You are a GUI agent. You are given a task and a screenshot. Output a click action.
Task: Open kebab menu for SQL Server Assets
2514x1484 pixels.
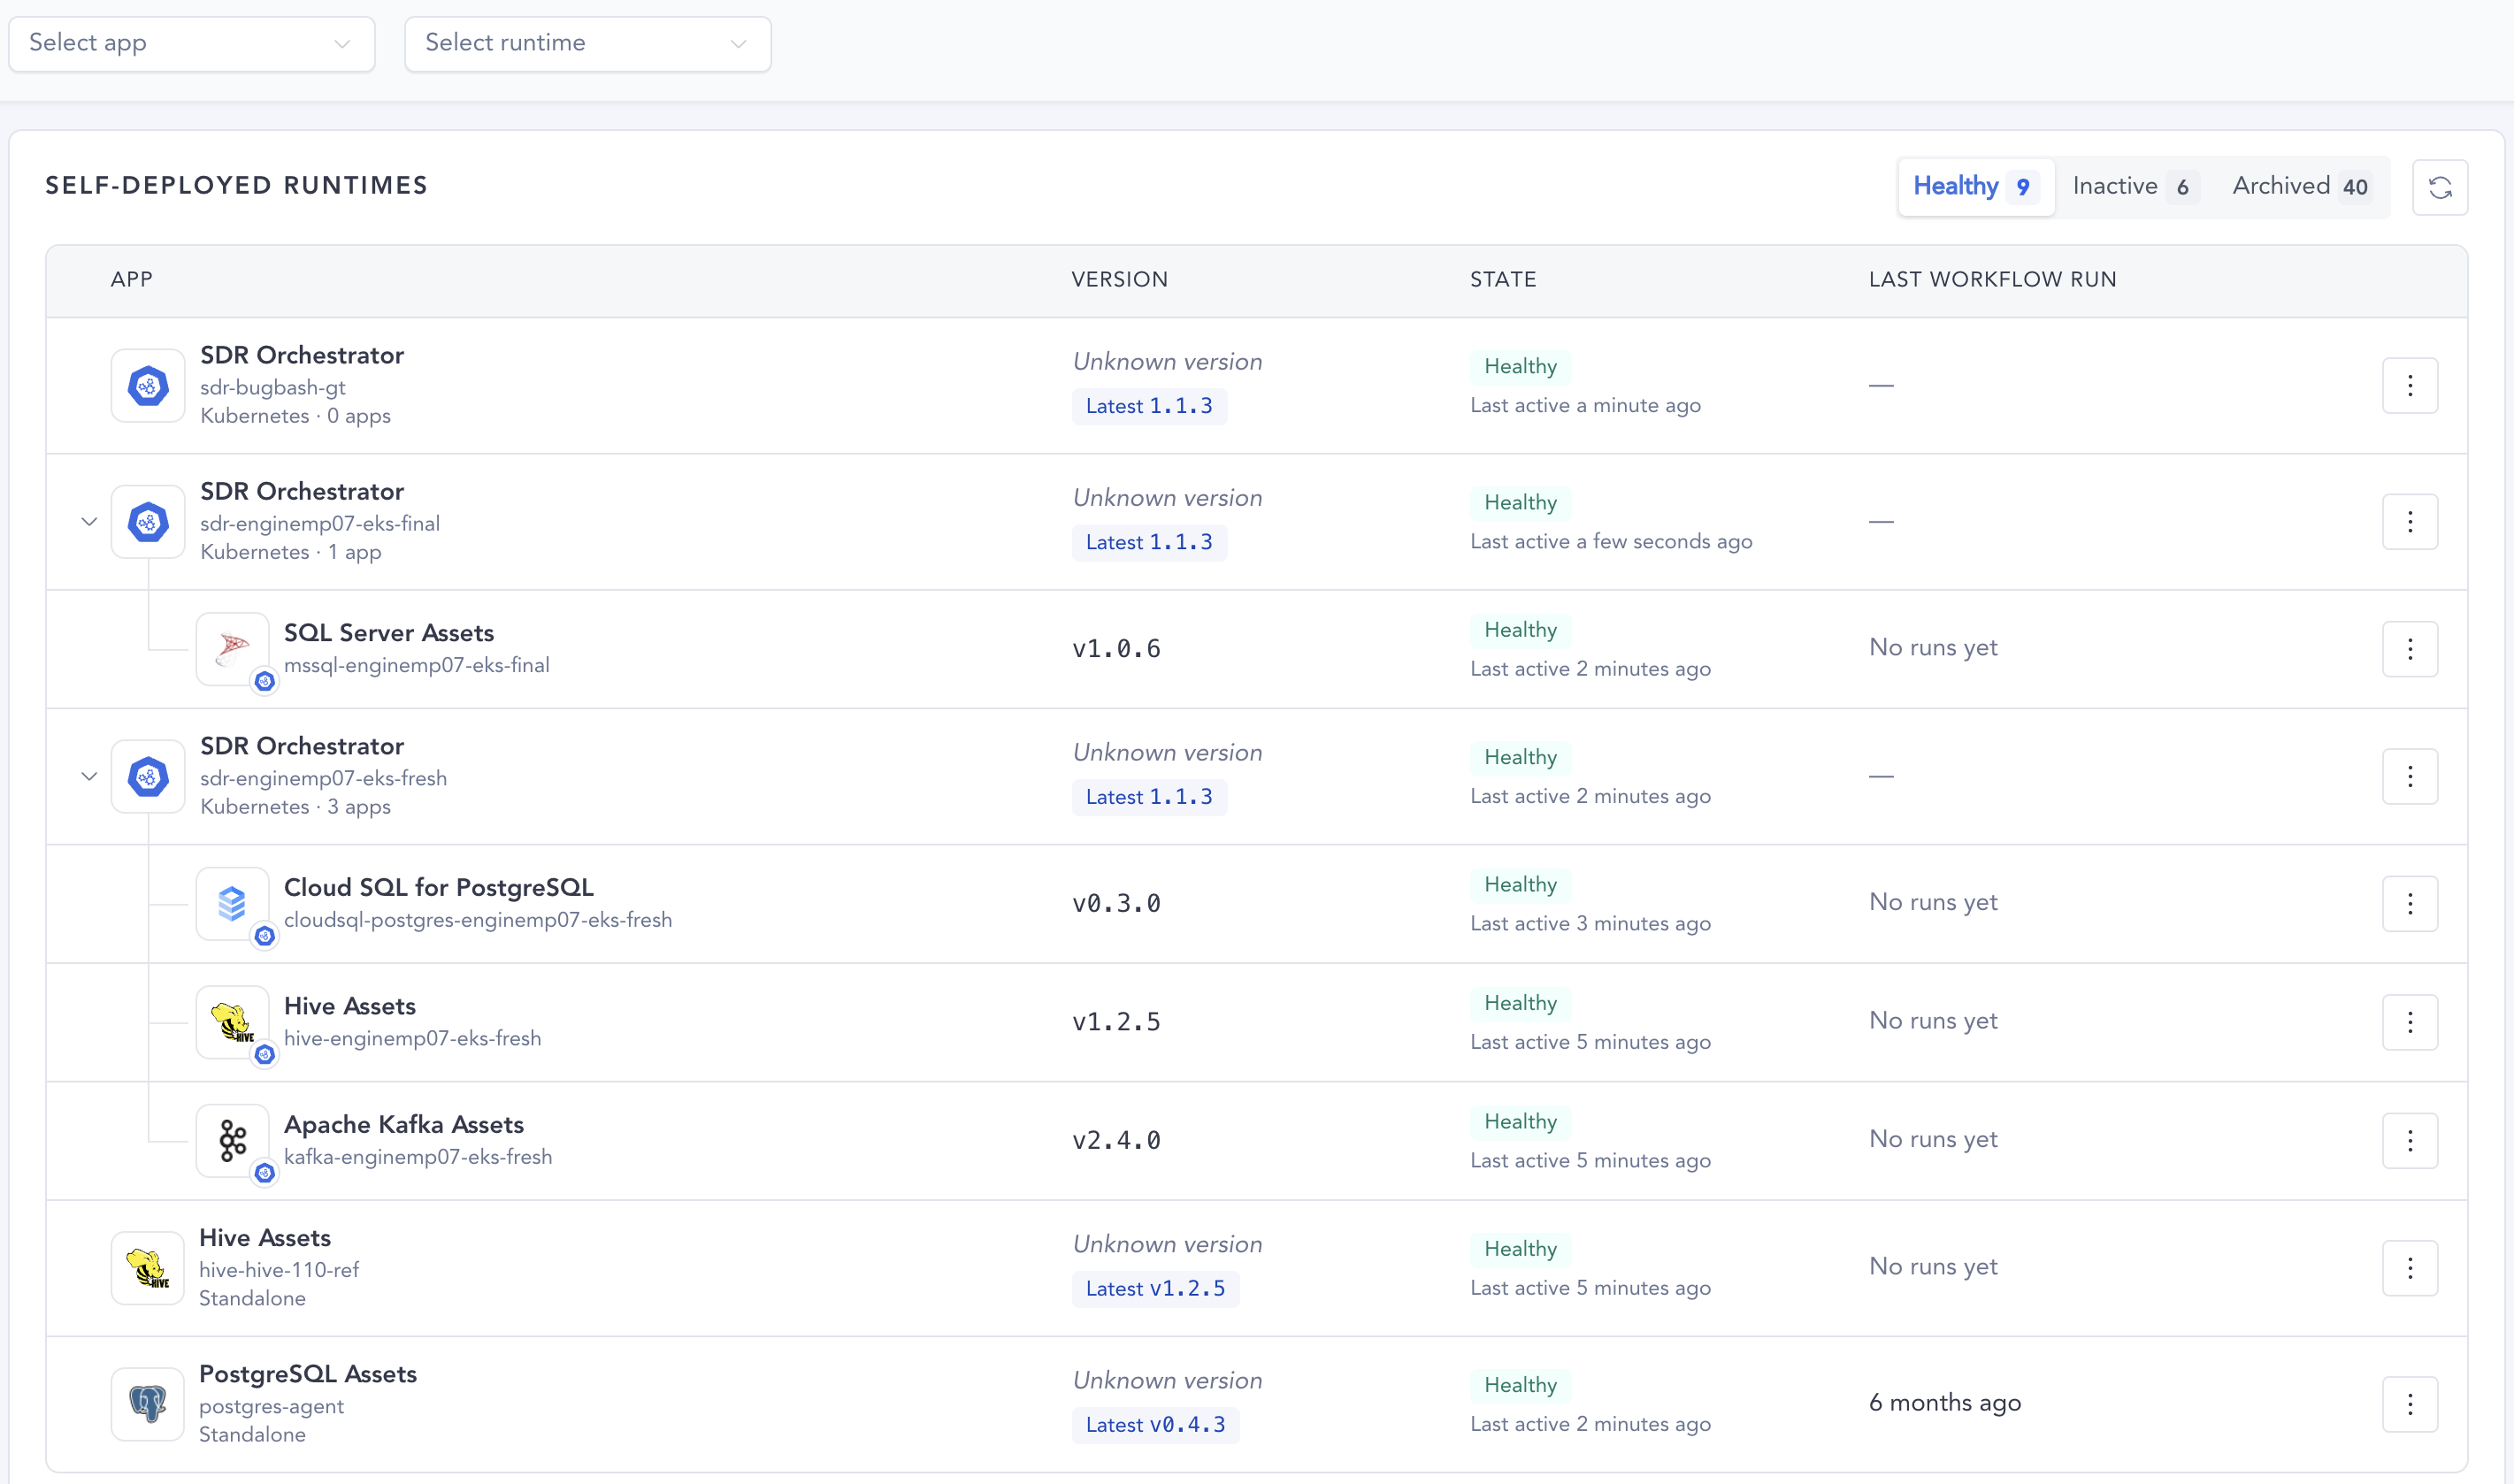click(2409, 649)
